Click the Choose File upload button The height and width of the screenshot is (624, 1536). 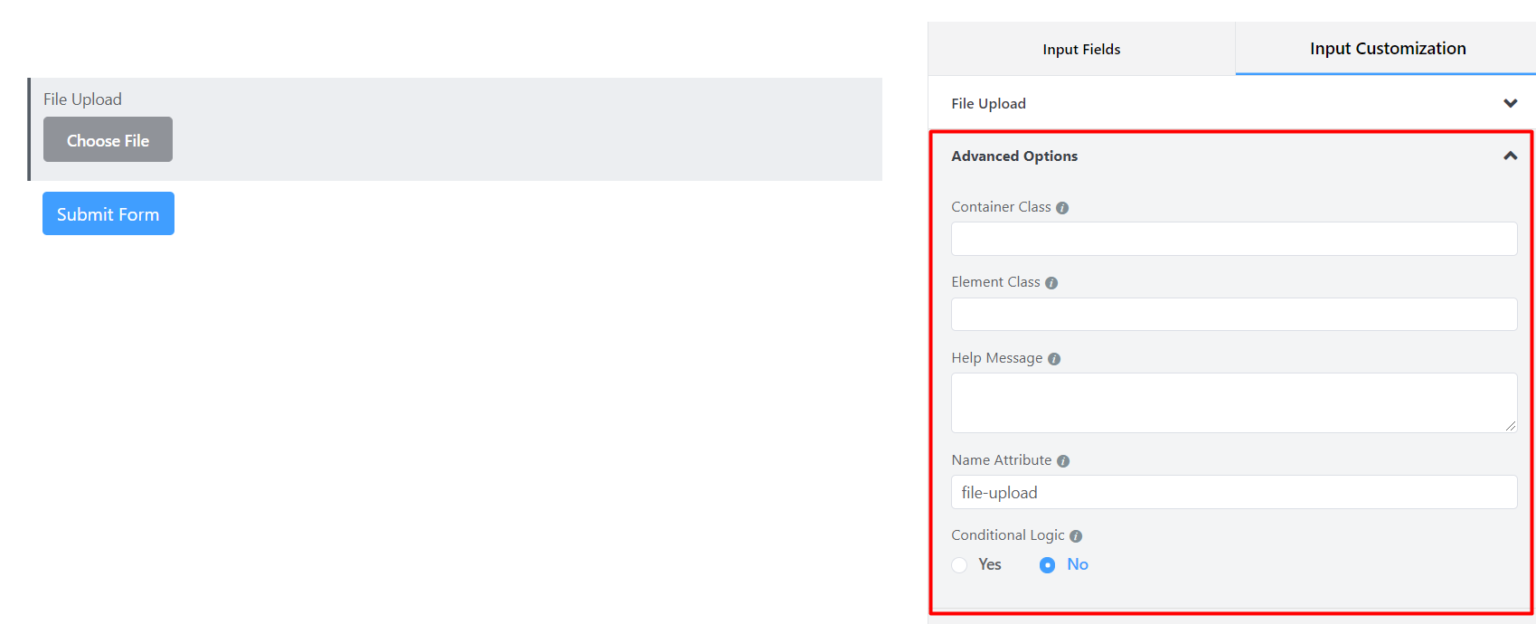tap(107, 139)
